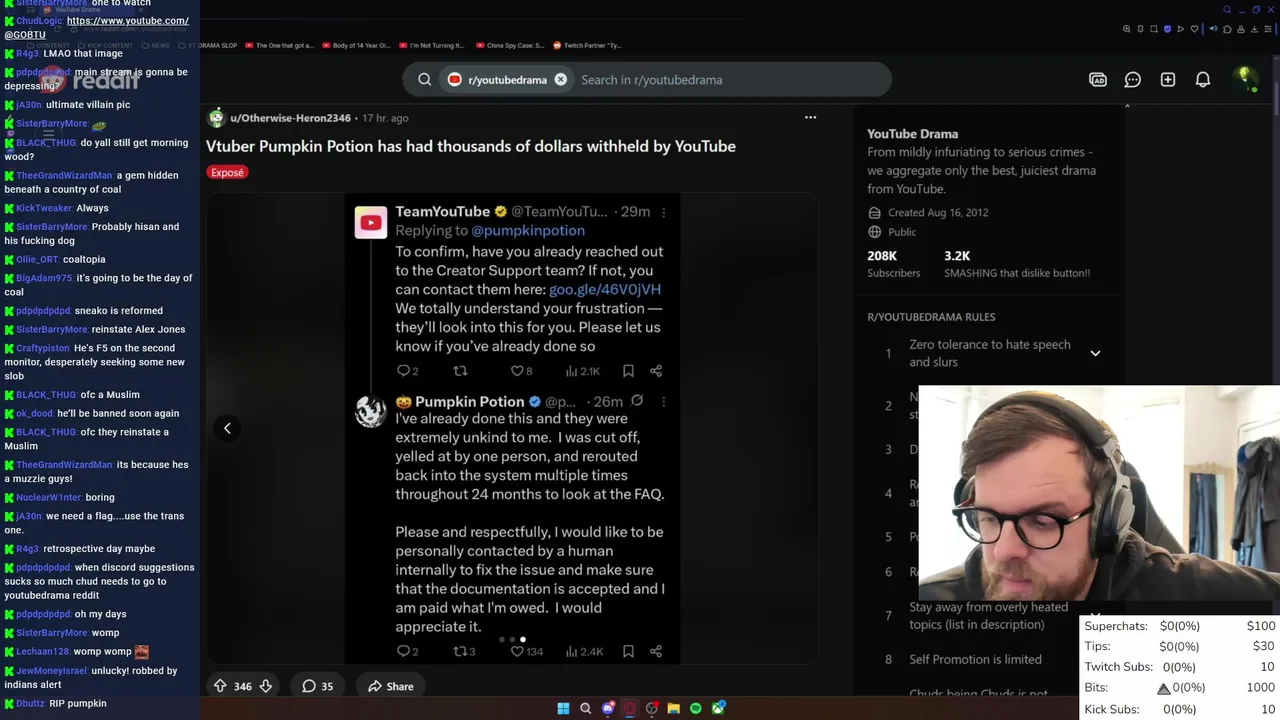Share icon on Pumpkin Potion tweet

tap(656, 651)
